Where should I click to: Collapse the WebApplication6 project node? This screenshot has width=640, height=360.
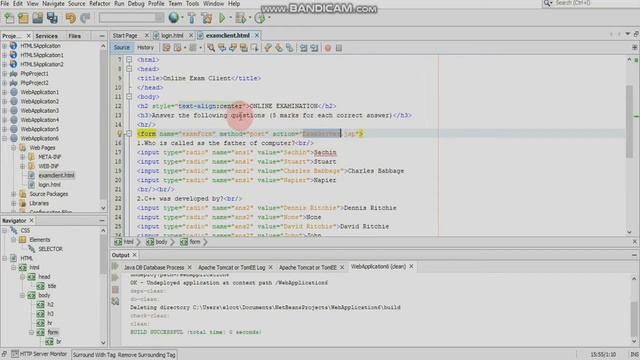click(4, 138)
